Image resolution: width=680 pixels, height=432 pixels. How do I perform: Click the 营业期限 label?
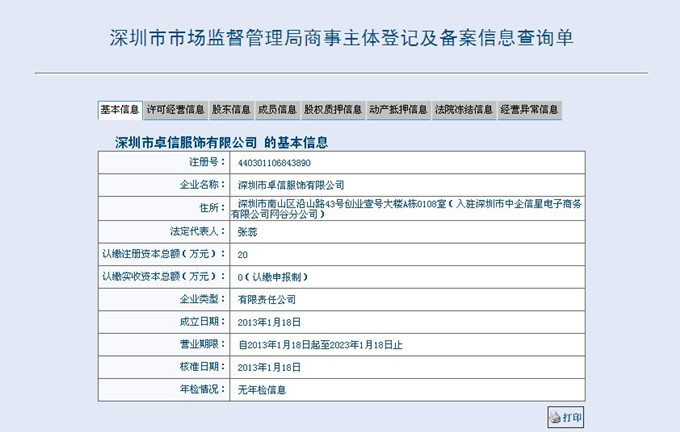(x=203, y=344)
